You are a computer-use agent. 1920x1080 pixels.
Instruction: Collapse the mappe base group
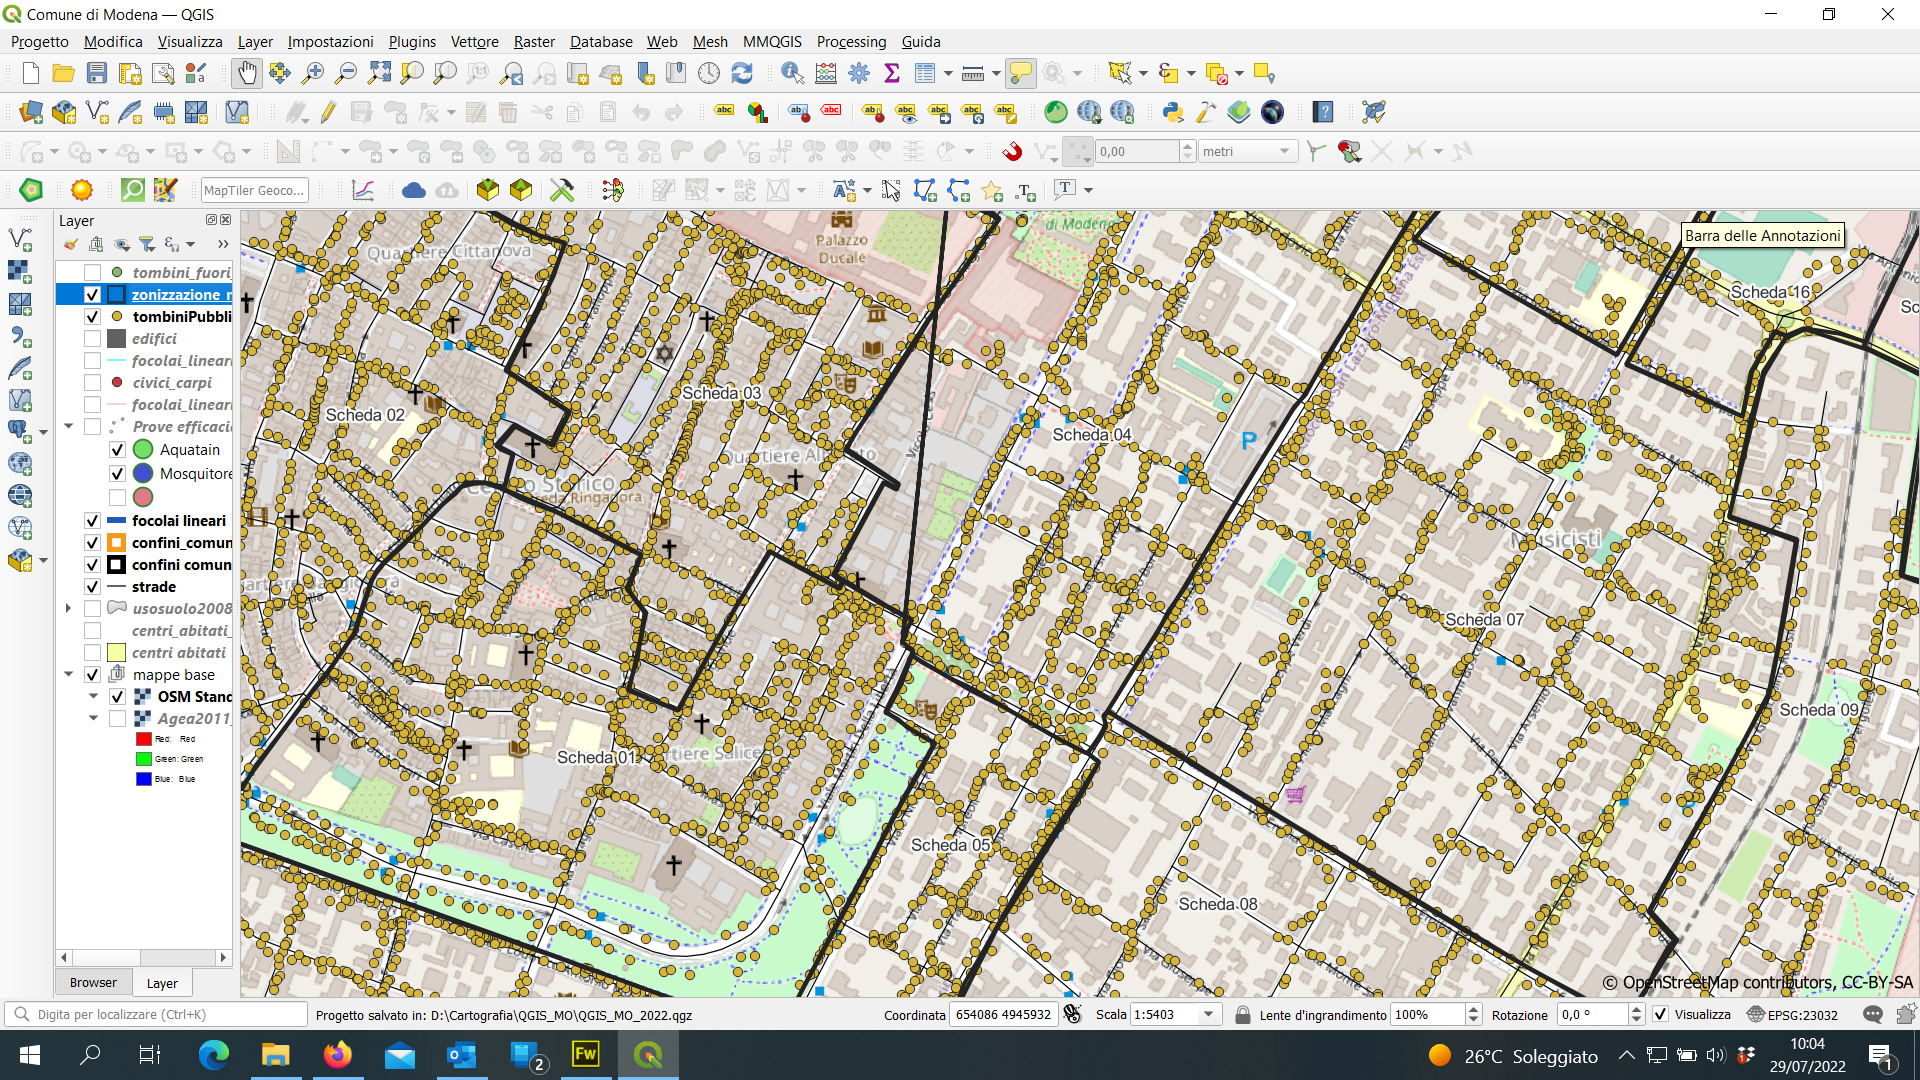point(69,674)
